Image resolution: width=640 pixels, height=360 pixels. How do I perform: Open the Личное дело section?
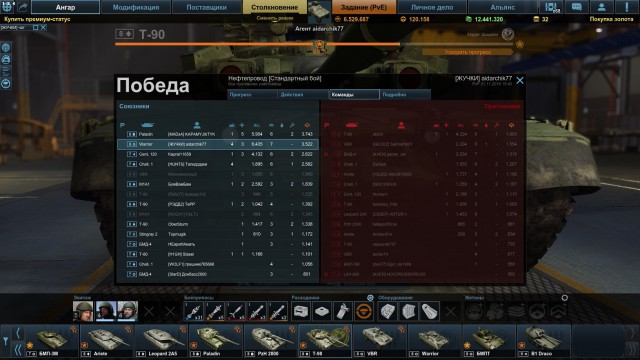click(x=432, y=7)
